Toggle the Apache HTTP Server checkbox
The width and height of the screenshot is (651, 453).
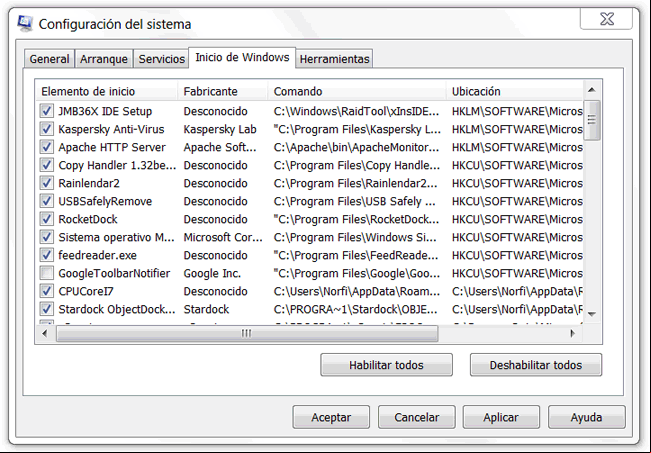46,147
